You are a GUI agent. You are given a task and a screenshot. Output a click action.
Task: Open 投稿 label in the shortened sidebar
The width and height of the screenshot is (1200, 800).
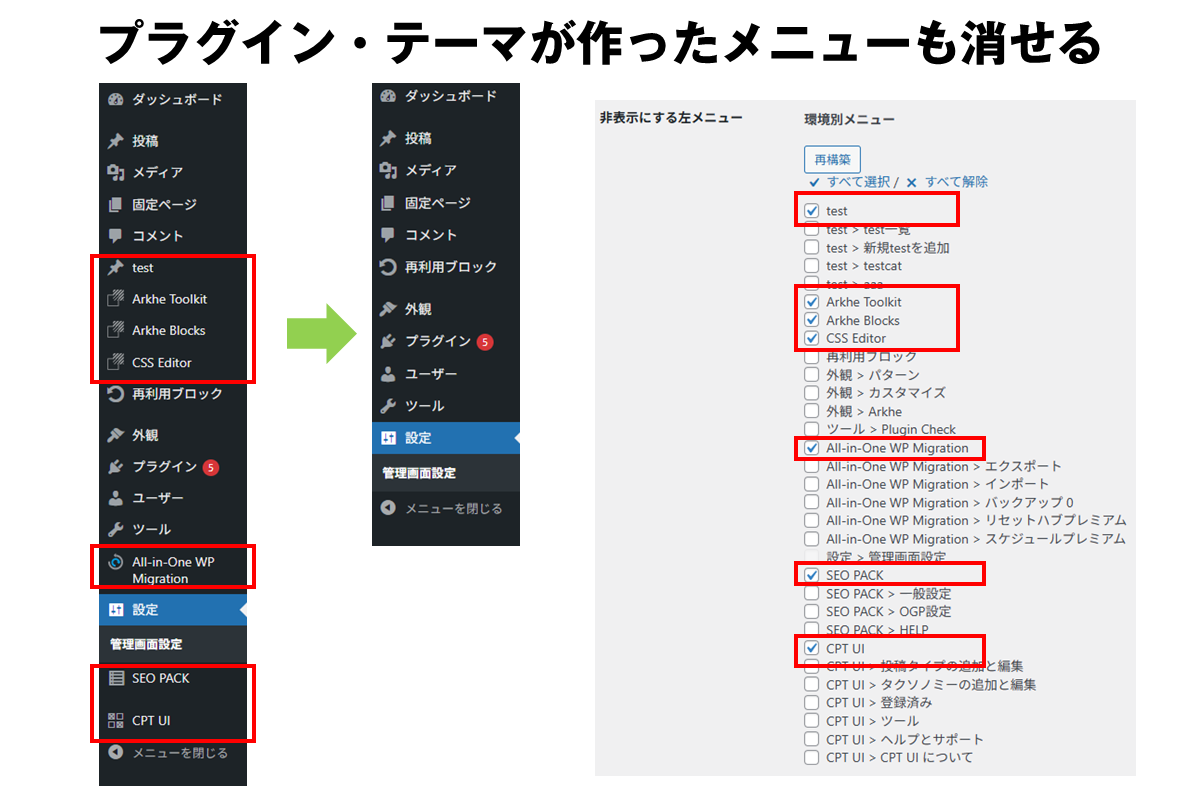(418, 139)
